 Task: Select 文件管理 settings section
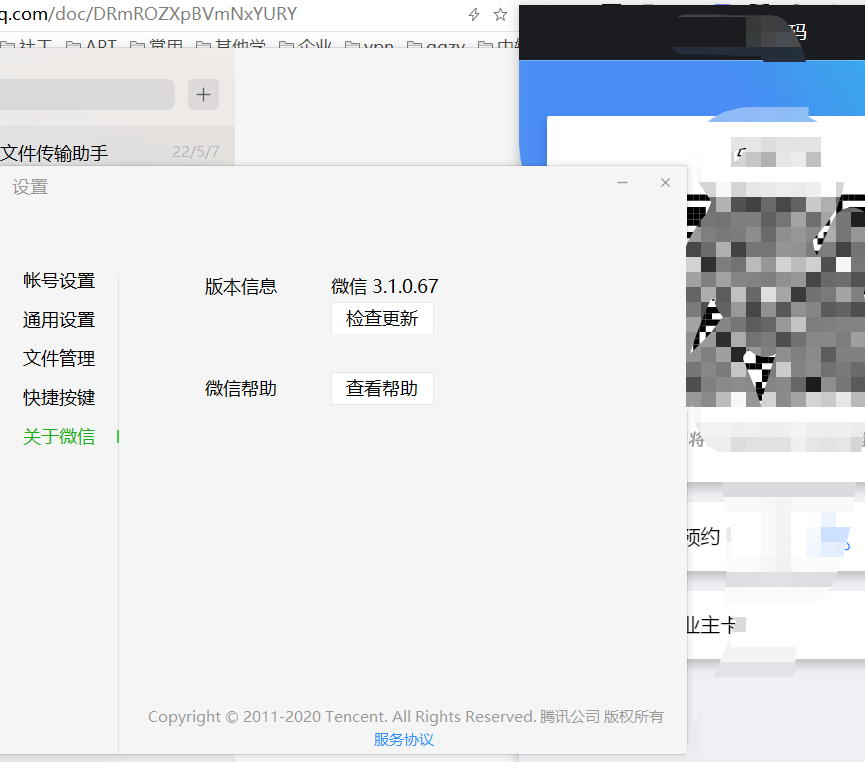point(59,358)
